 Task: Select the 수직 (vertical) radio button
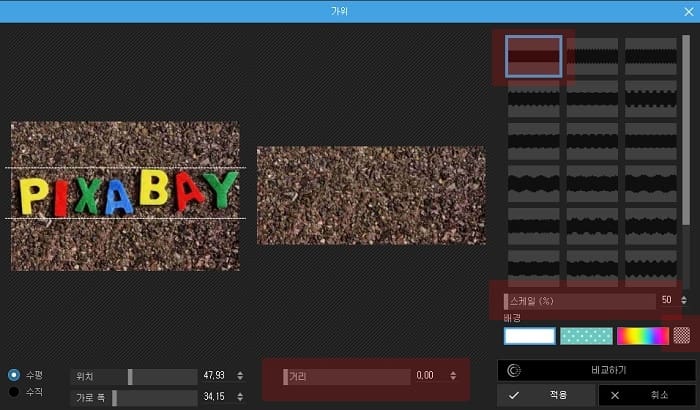14,392
